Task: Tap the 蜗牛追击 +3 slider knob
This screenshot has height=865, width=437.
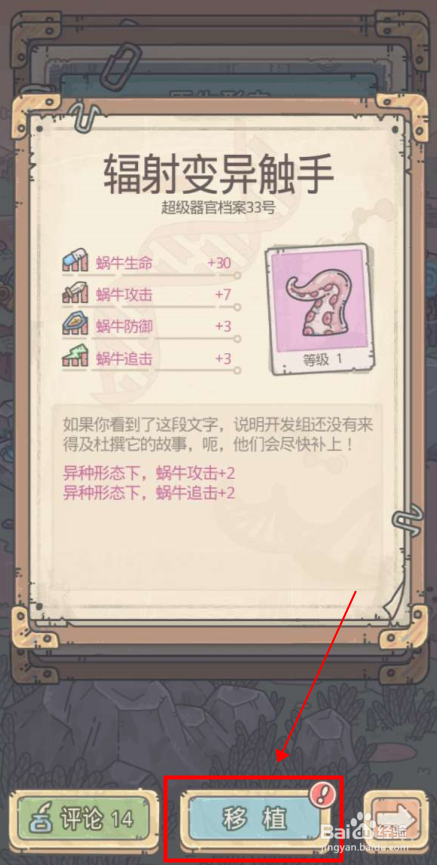Action: point(237,371)
